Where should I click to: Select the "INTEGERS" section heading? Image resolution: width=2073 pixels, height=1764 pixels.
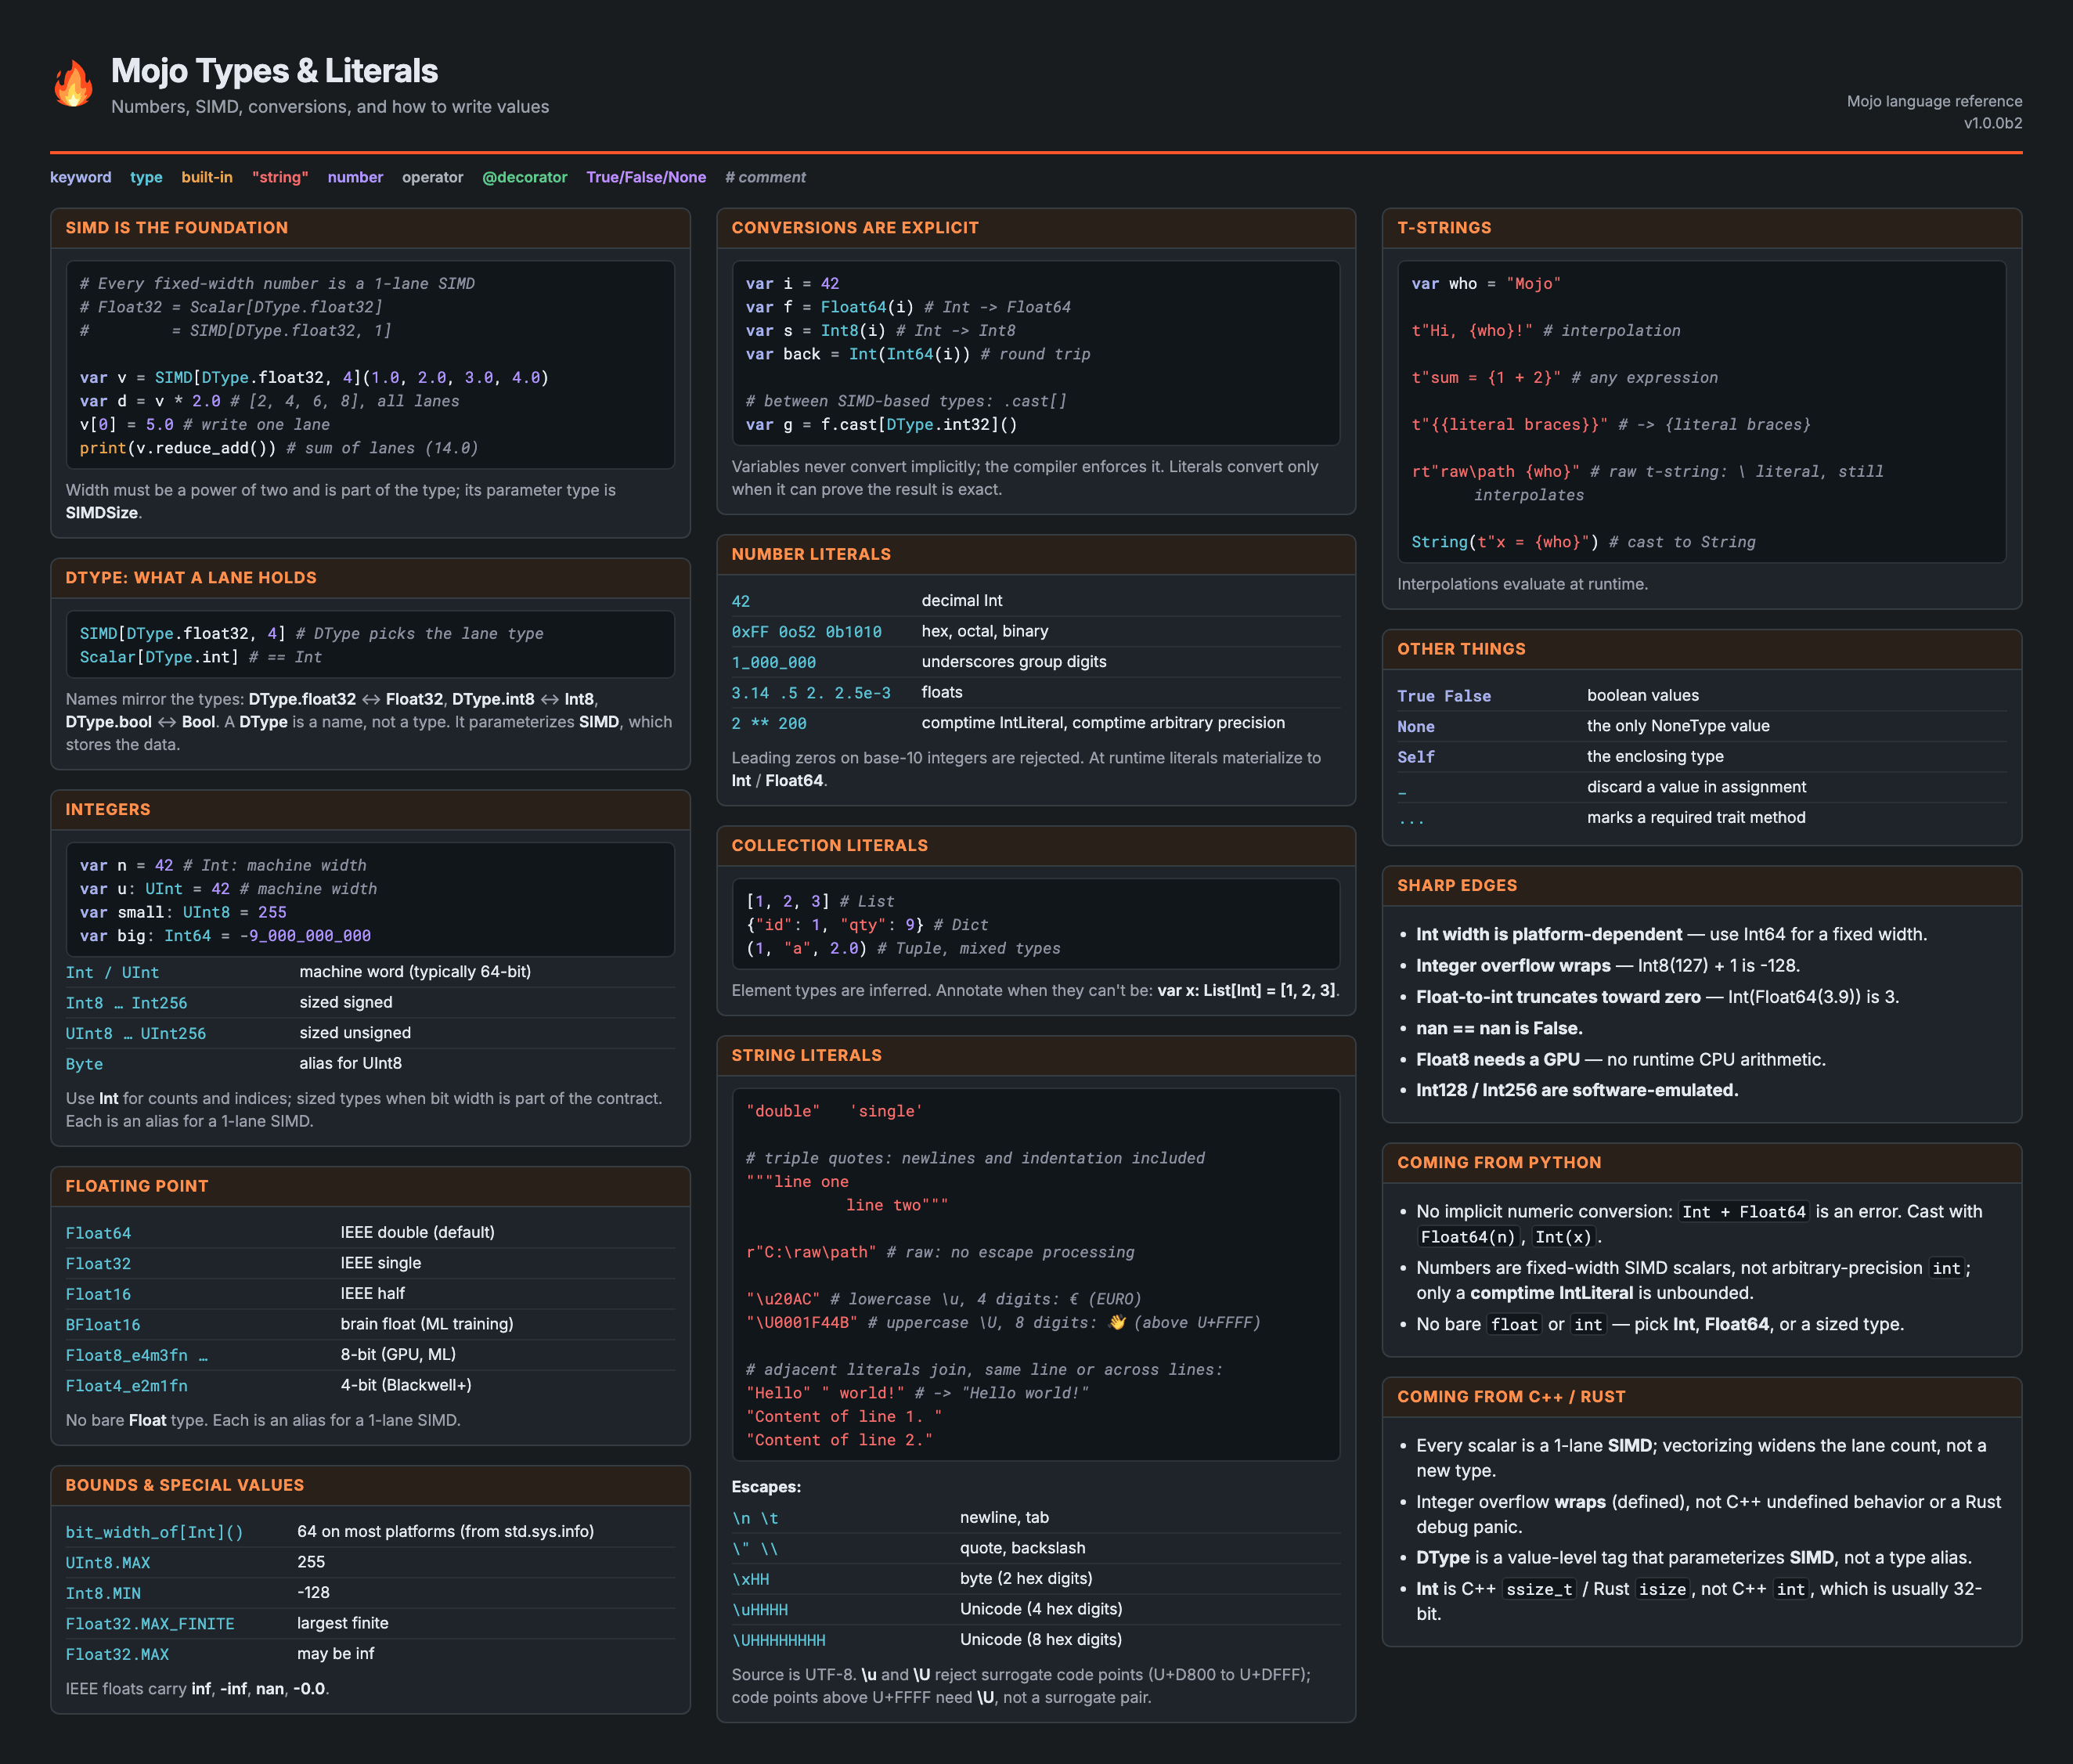tap(108, 810)
